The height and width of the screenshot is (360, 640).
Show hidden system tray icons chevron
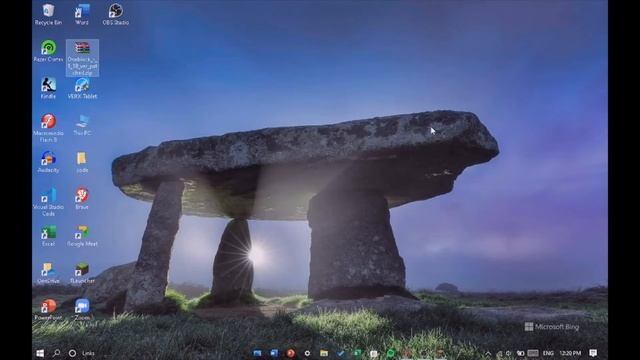[488, 353]
